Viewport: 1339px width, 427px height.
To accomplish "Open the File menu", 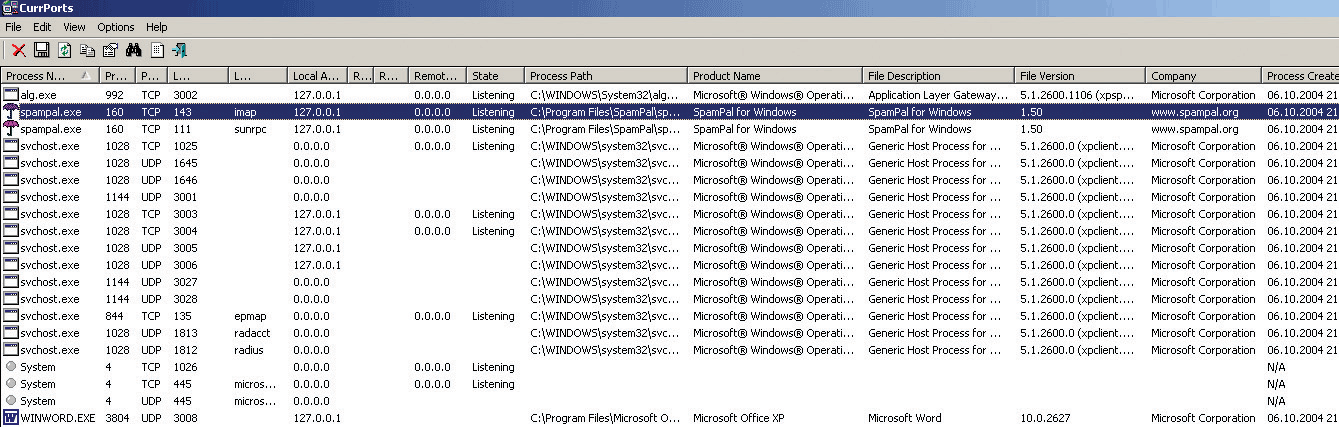I will tap(13, 27).
